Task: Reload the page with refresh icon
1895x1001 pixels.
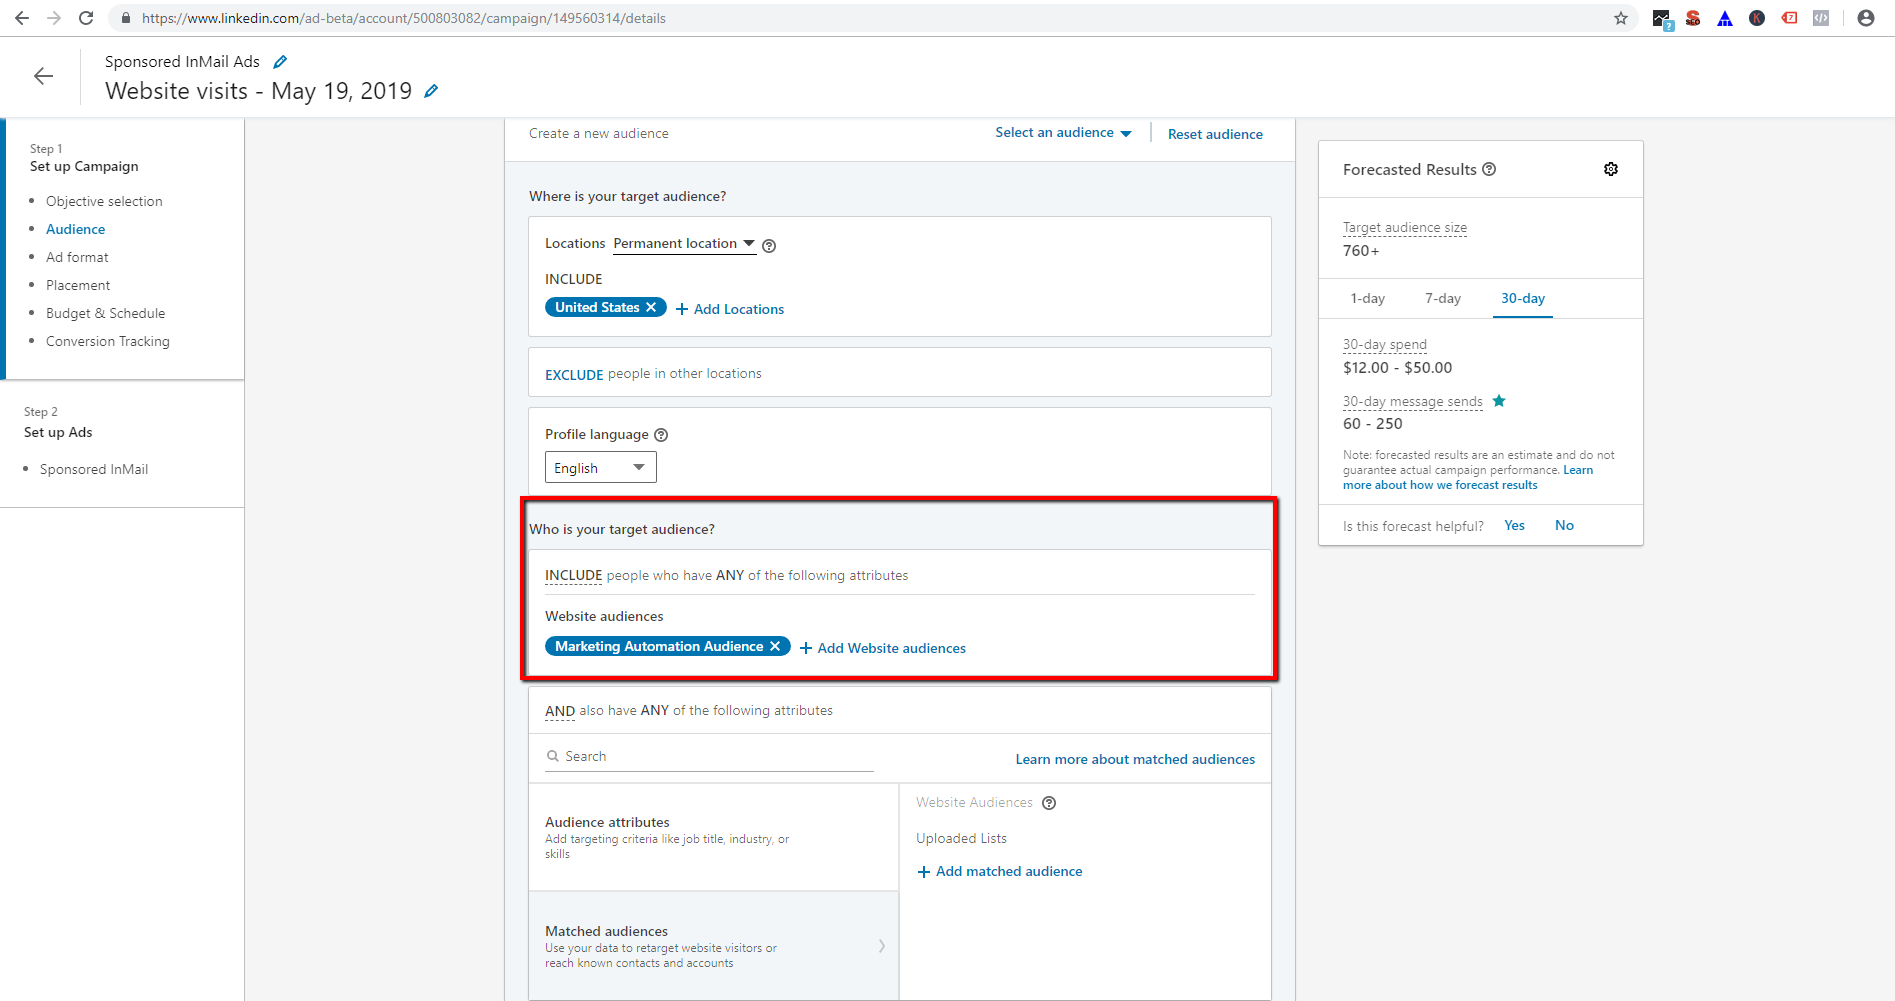Action: (86, 18)
